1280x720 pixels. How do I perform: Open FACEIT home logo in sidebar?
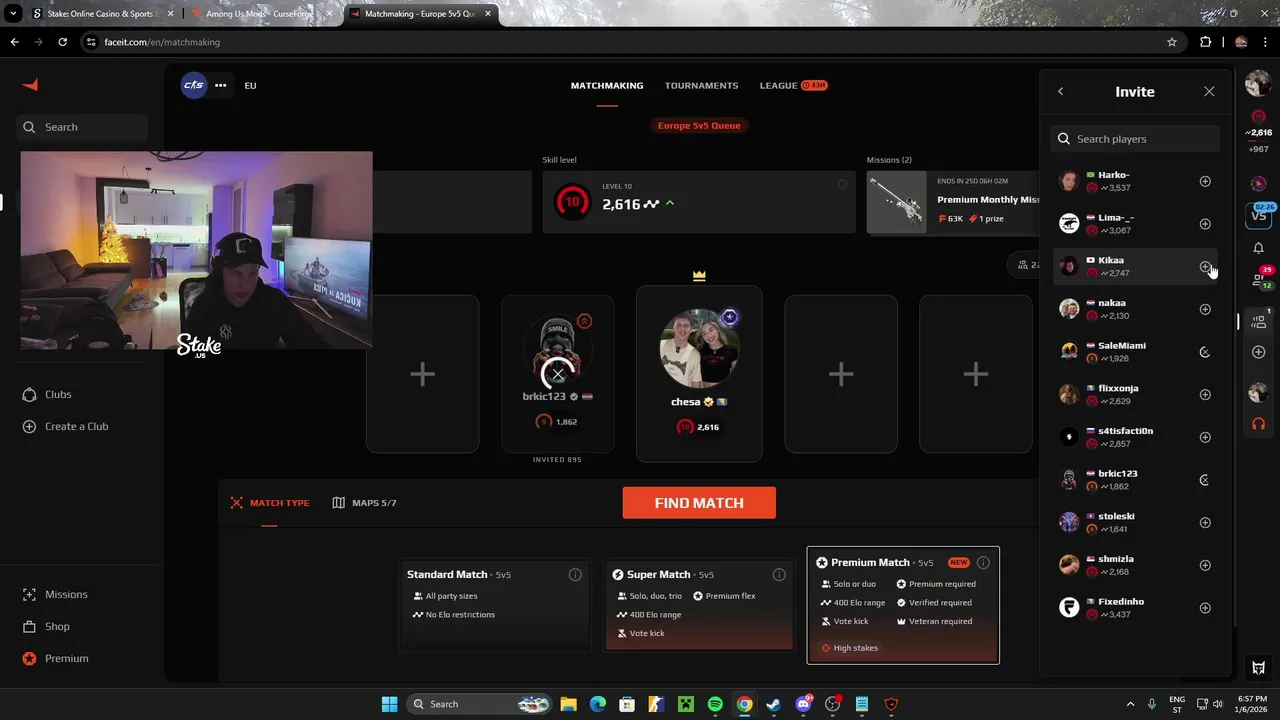[30, 85]
